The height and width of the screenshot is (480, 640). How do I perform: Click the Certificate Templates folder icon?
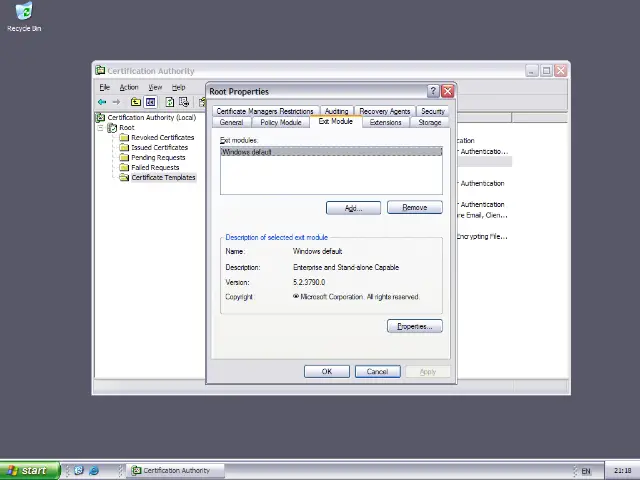pos(124,178)
